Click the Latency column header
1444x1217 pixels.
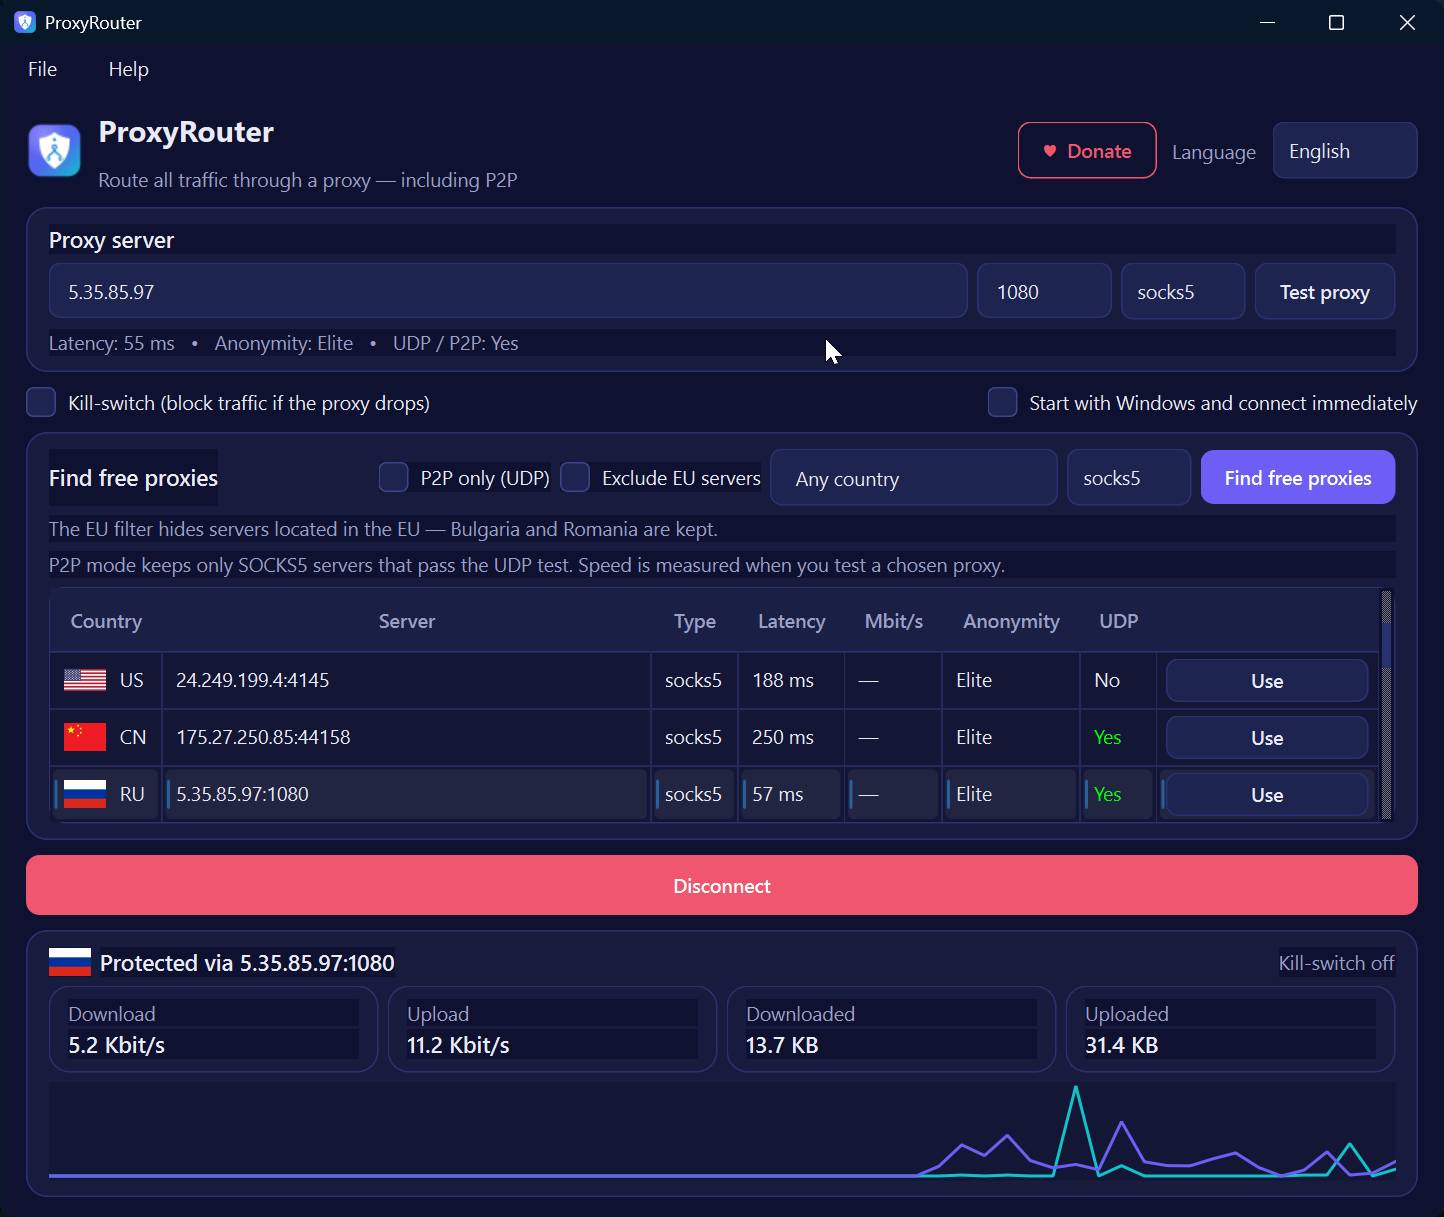(x=792, y=621)
